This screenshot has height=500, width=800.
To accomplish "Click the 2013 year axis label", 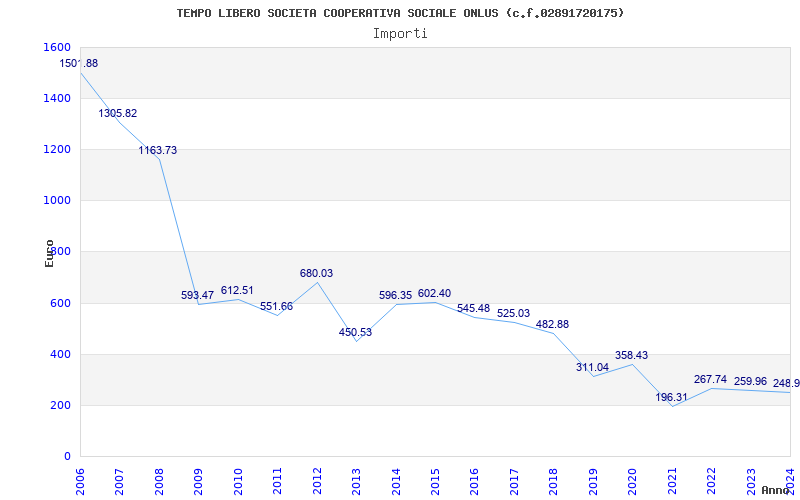I will (356, 483).
